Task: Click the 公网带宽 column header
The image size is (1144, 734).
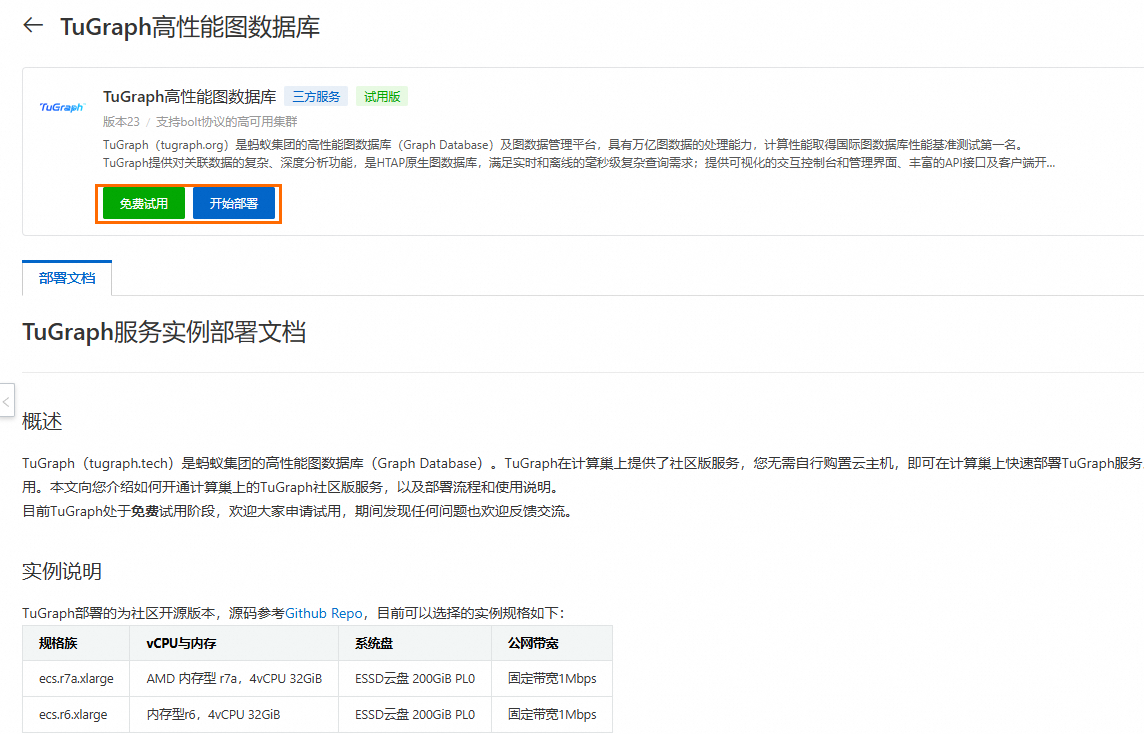Action: click(x=552, y=644)
